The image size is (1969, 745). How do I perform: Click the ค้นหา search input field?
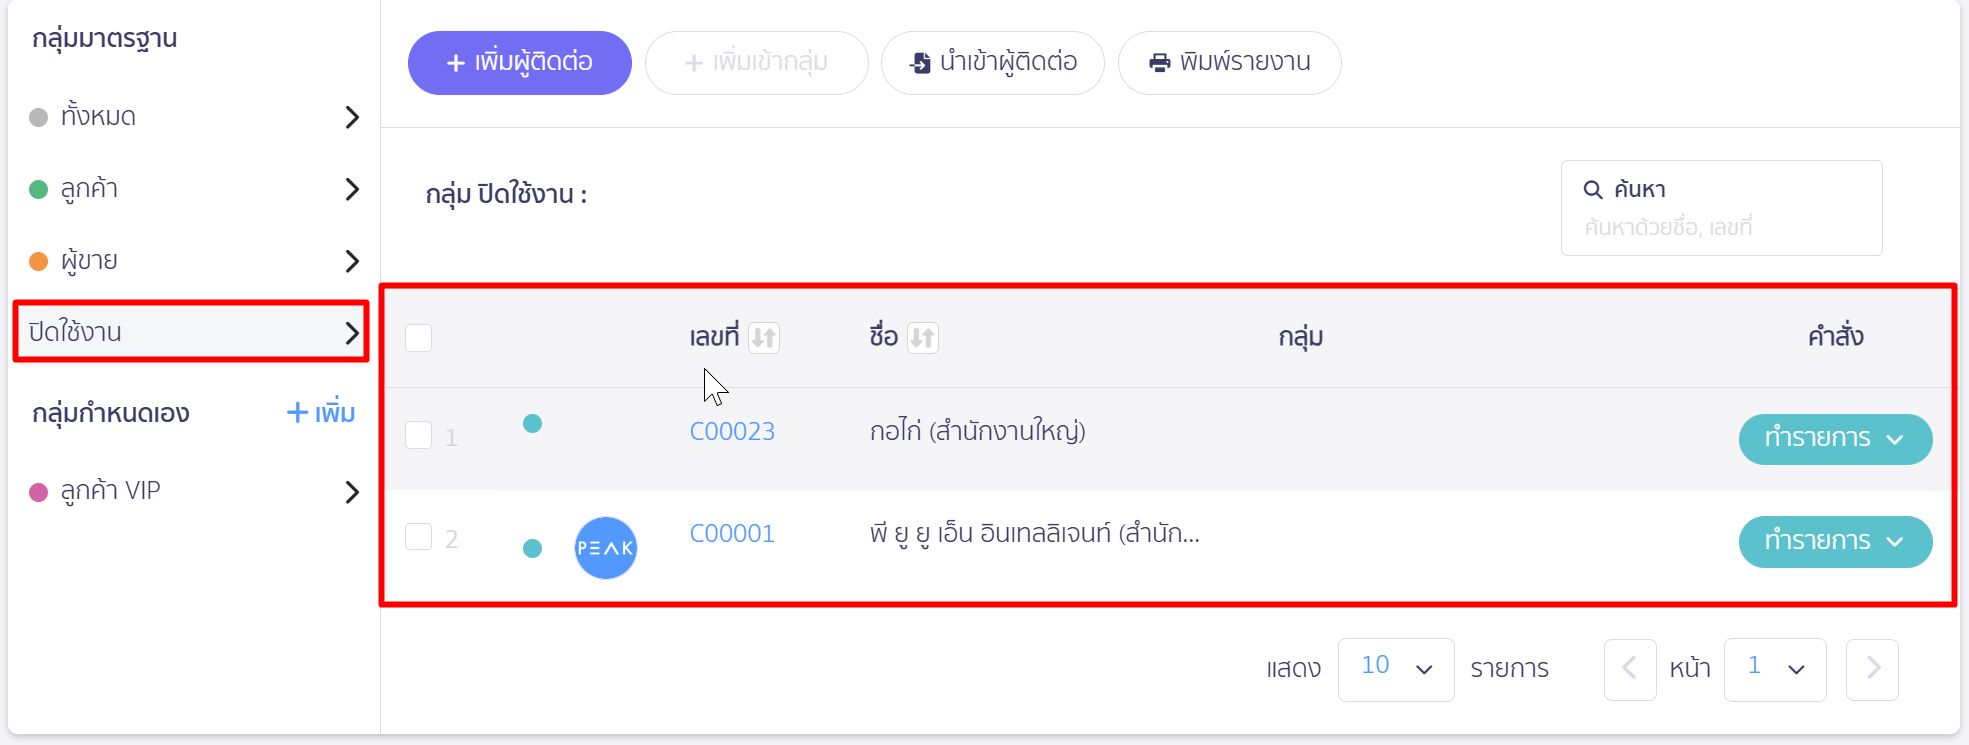[x=1722, y=208]
